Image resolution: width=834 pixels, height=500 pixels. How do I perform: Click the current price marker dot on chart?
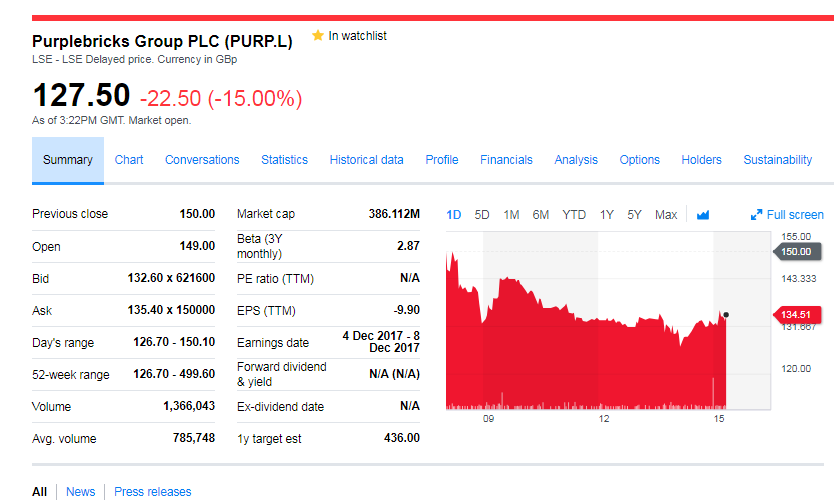726,315
